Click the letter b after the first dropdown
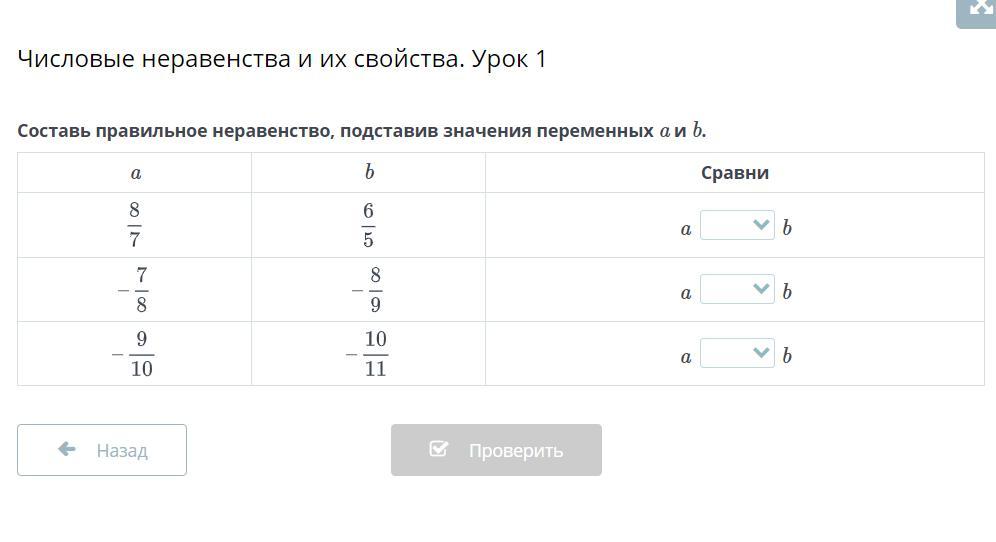 (x=787, y=228)
